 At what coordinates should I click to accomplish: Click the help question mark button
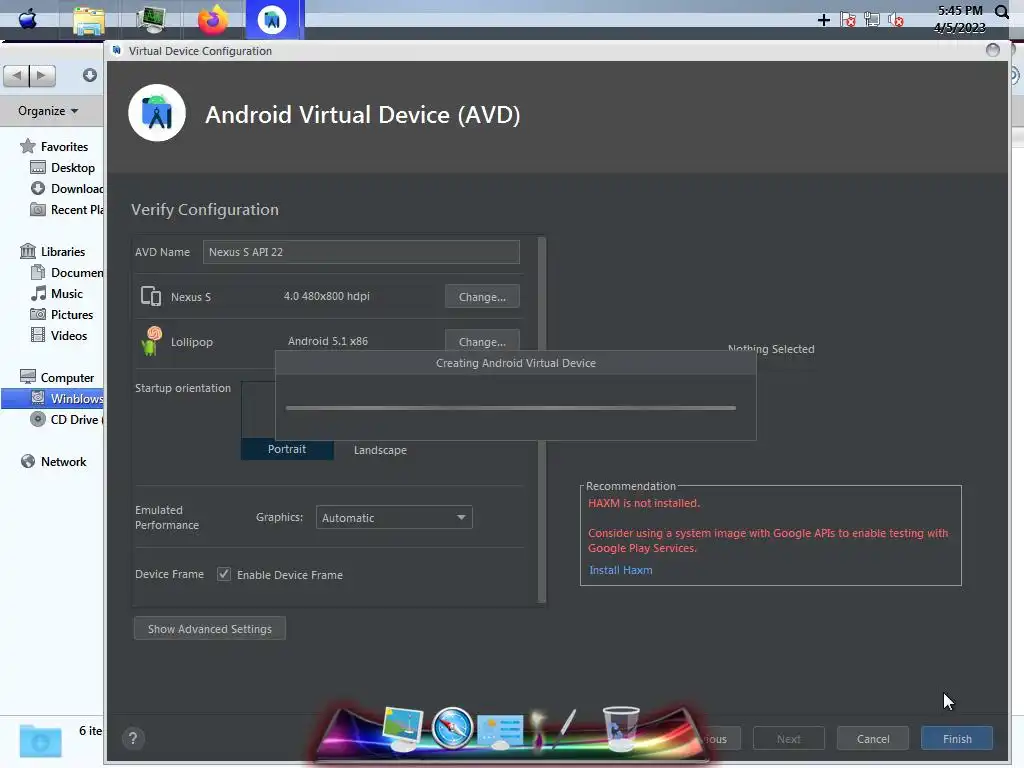pyautogui.click(x=133, y=739)
